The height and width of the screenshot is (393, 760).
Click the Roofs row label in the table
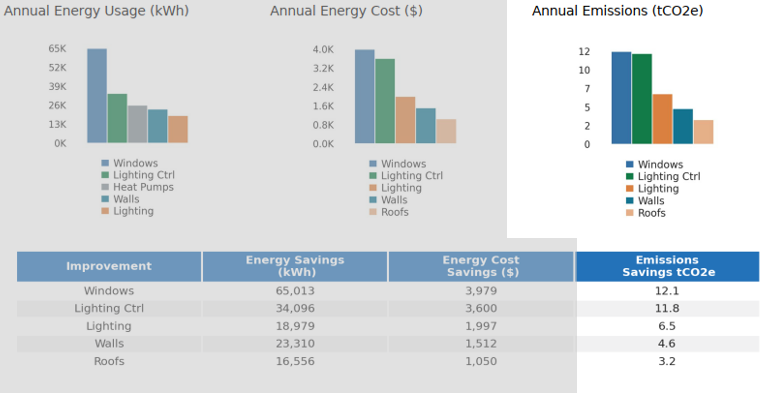[109, 361]
